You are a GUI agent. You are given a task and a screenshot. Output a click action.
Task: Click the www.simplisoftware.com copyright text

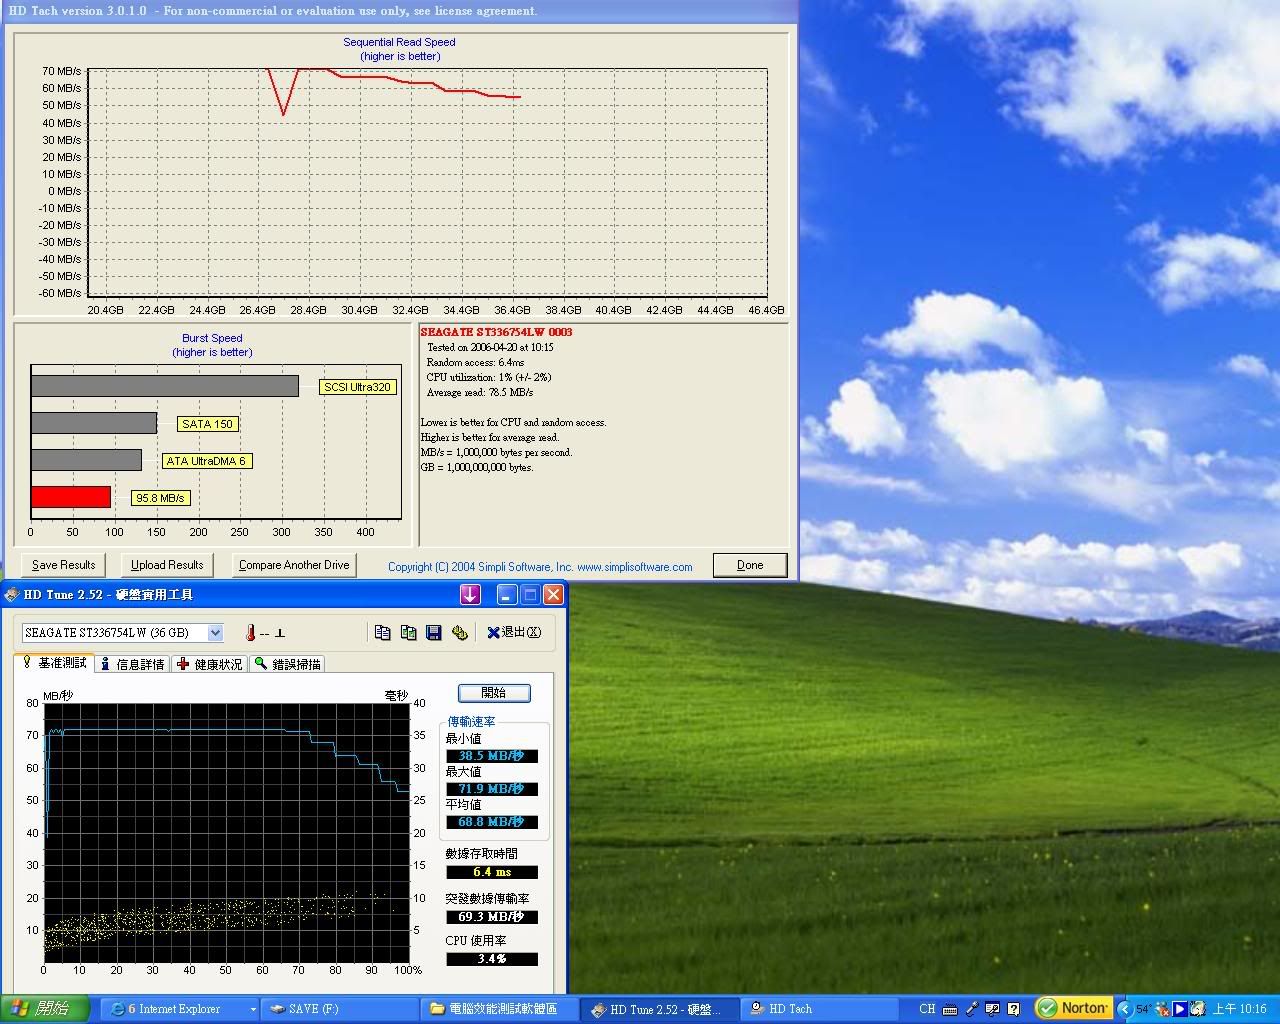click(634, 567)
